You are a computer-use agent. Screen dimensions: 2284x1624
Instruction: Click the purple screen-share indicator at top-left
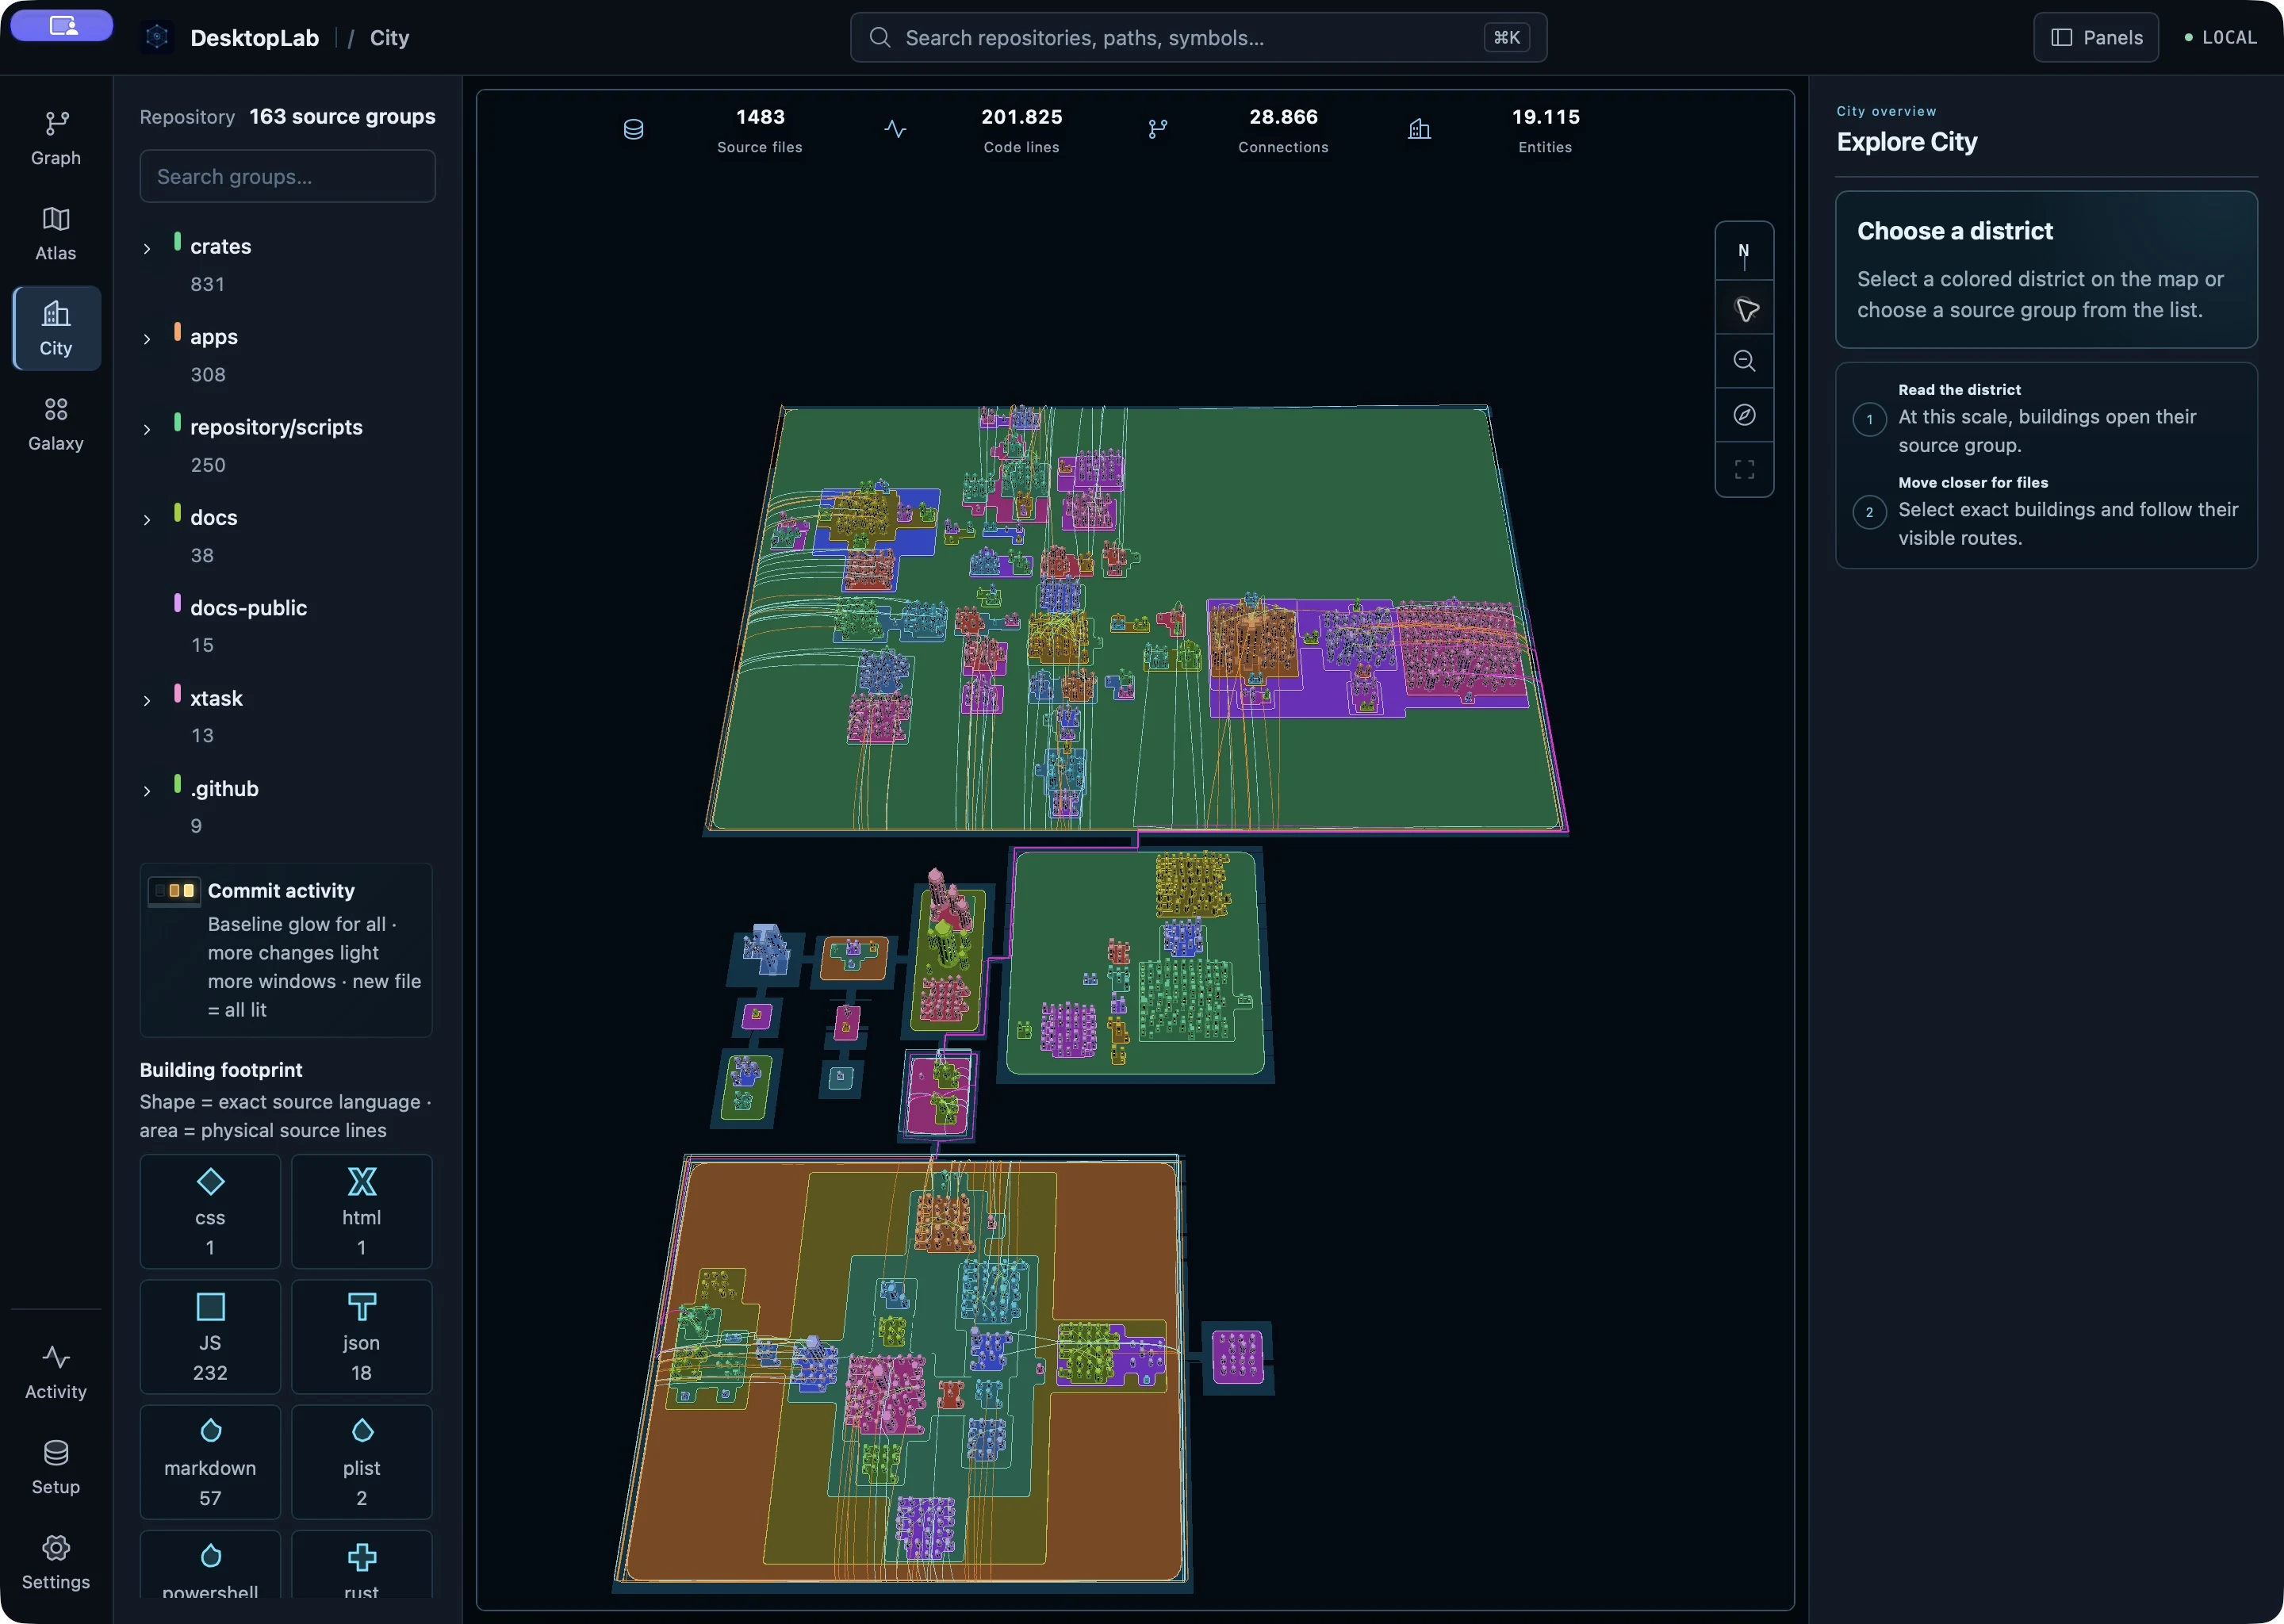pyautogui.click(x=62, y=26)
